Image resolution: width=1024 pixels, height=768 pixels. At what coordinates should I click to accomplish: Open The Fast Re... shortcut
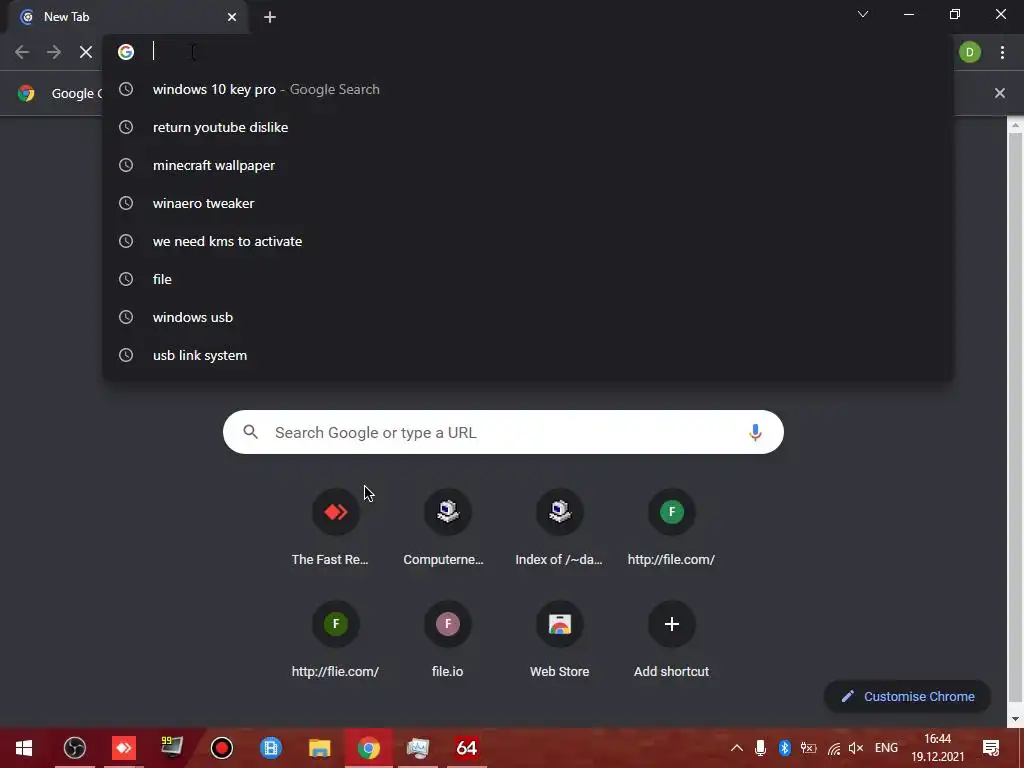pos(336,527)
